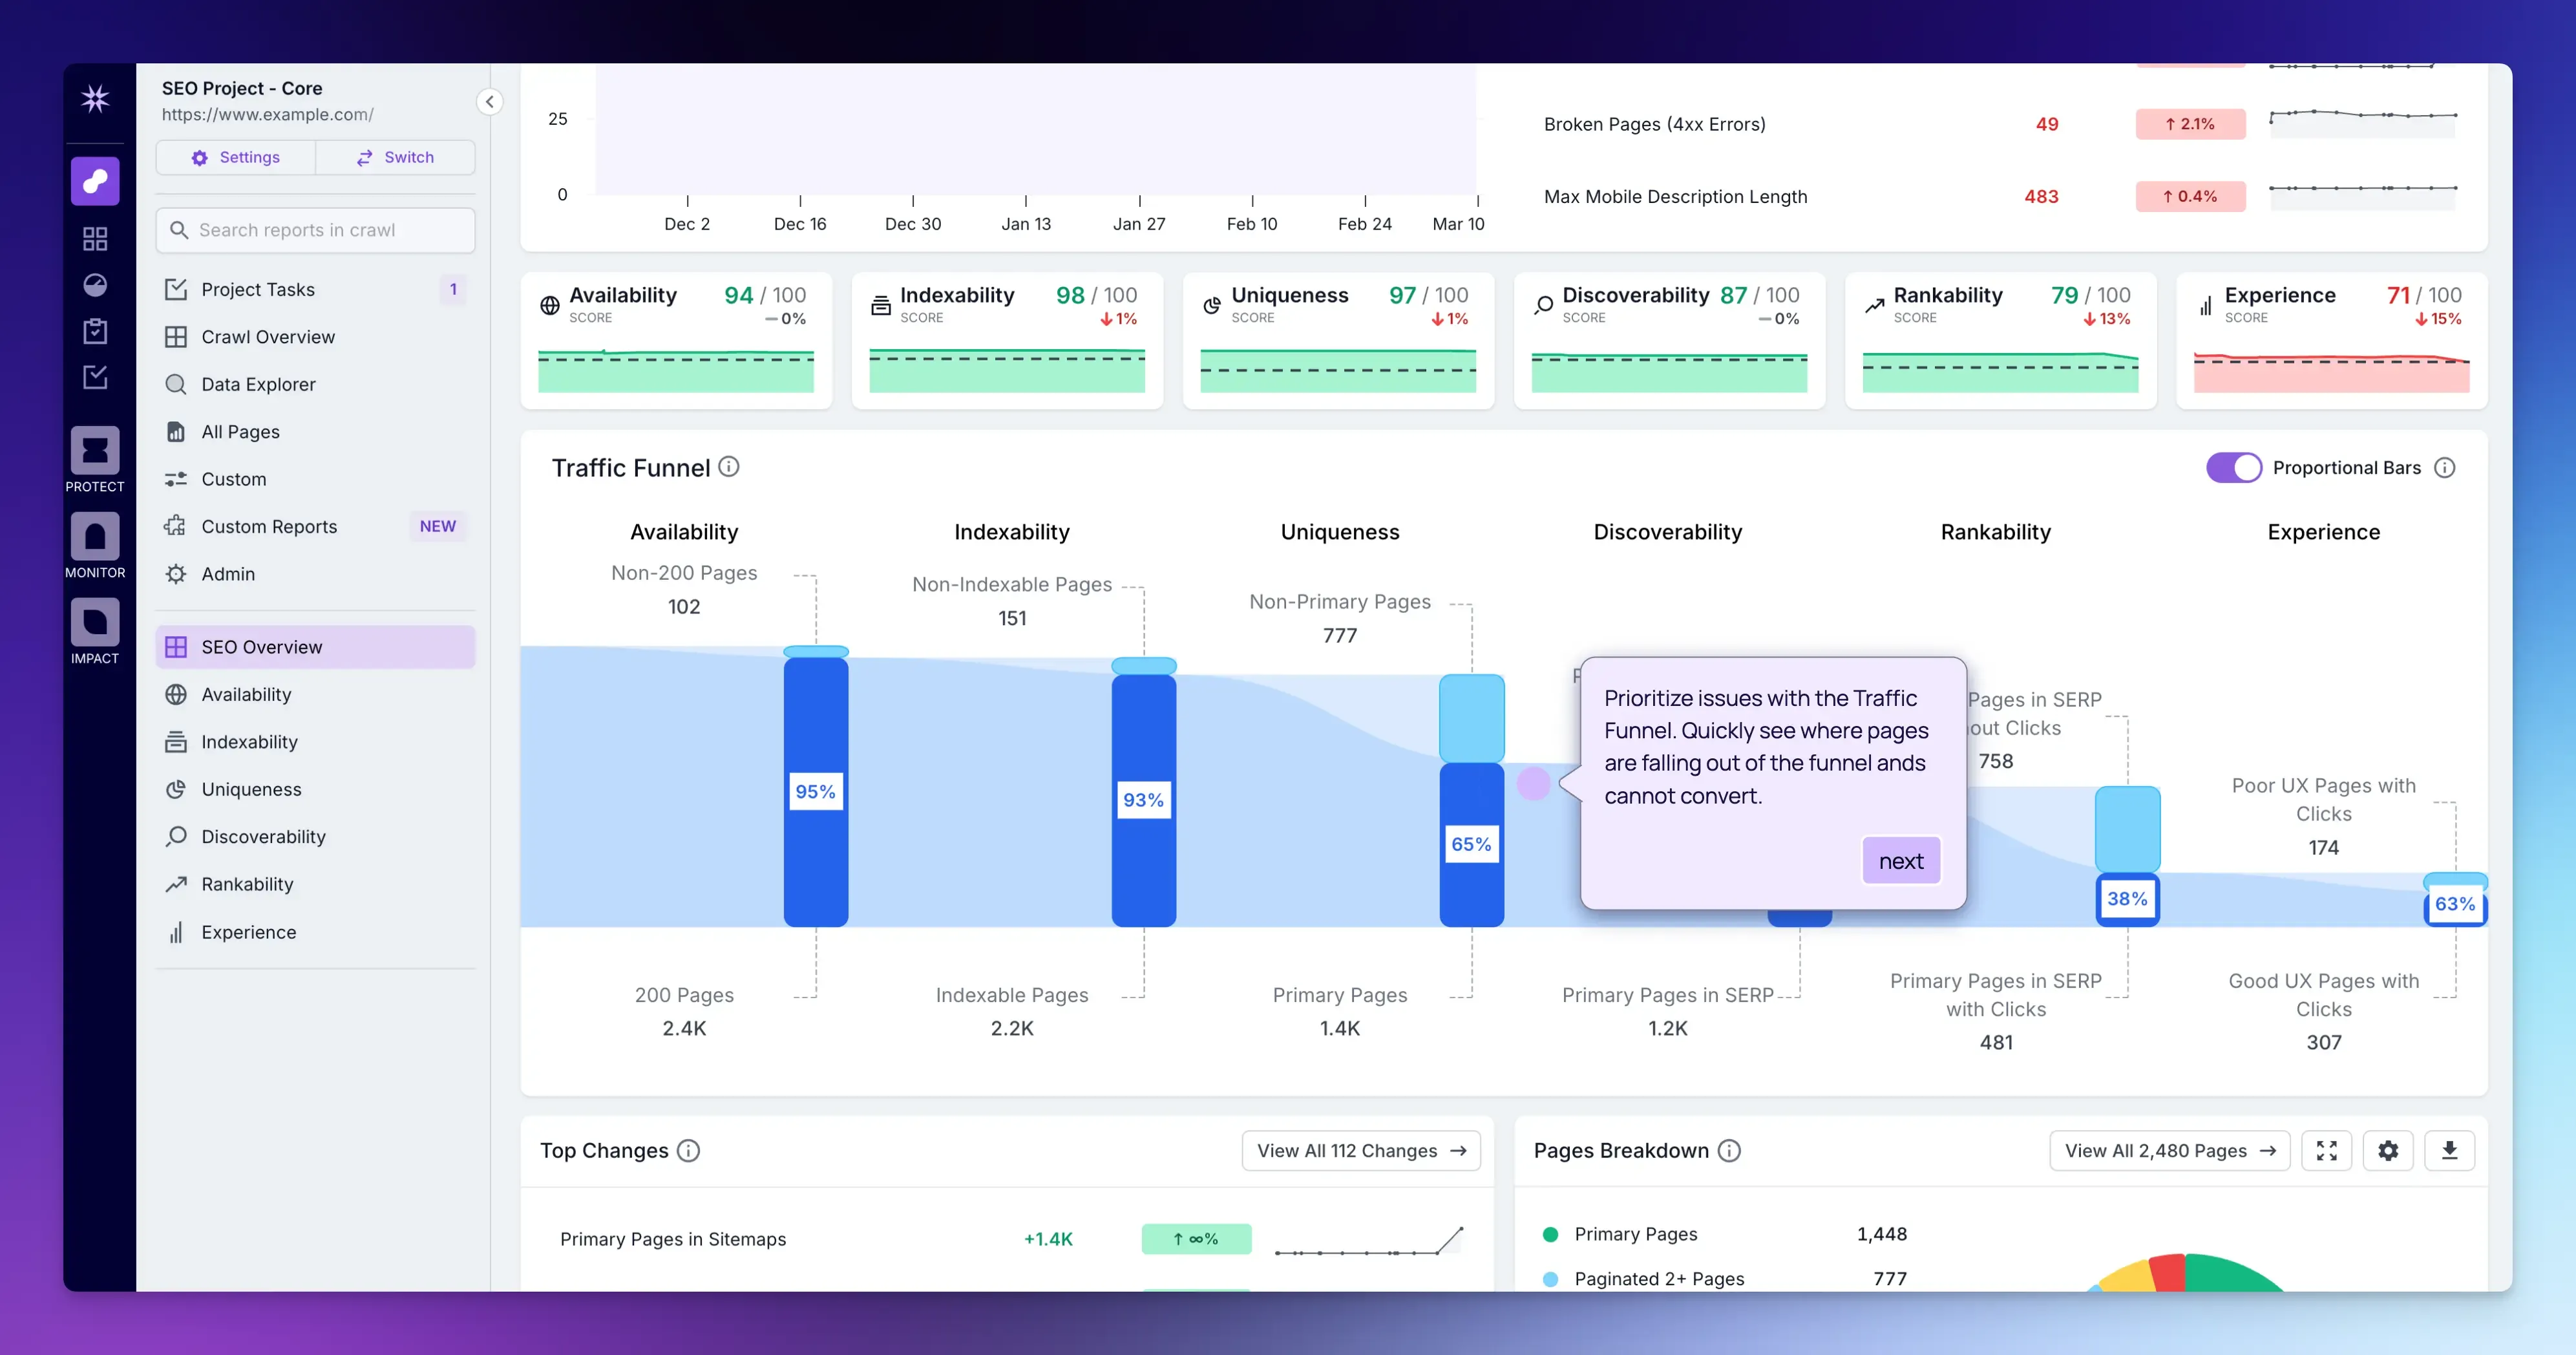Click the Top Changes info icon
The image size is (2576, 1355).
(688, 1150)
